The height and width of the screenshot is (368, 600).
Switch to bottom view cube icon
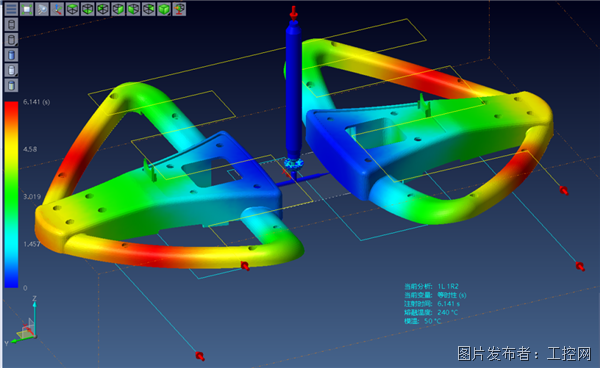(x=88, y=9)
